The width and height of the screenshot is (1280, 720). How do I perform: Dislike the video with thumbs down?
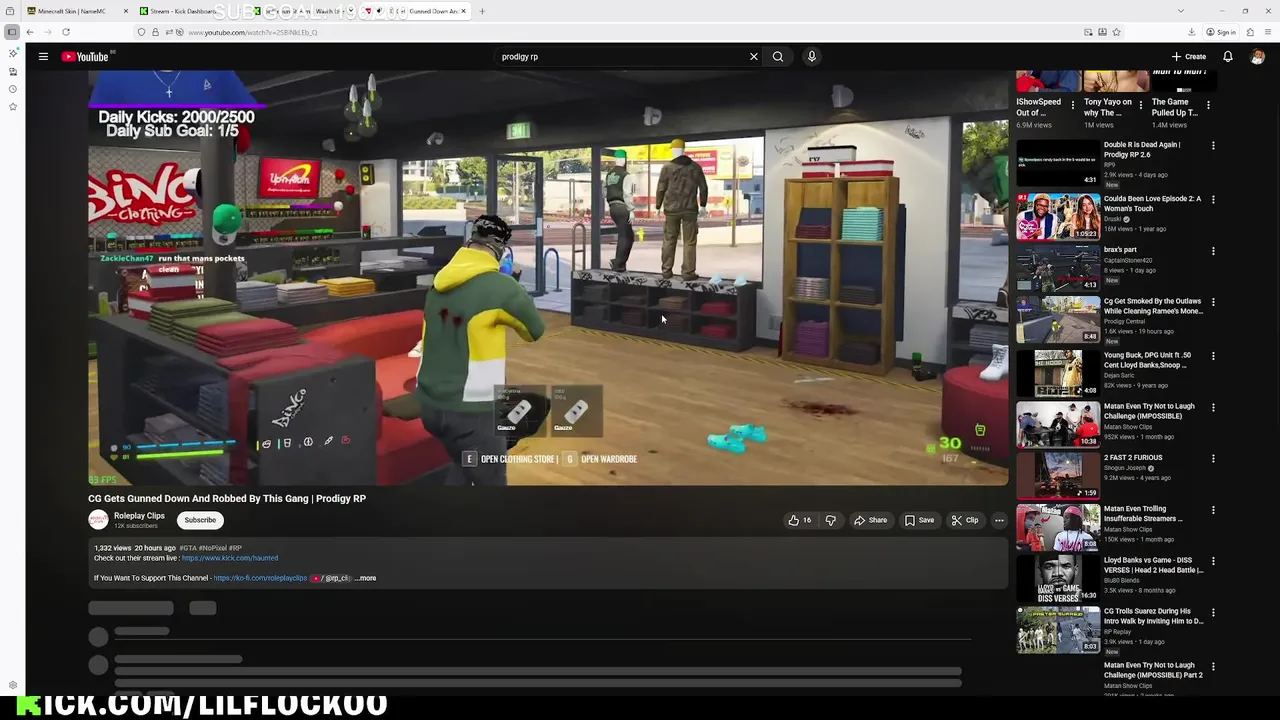[830, 520]
